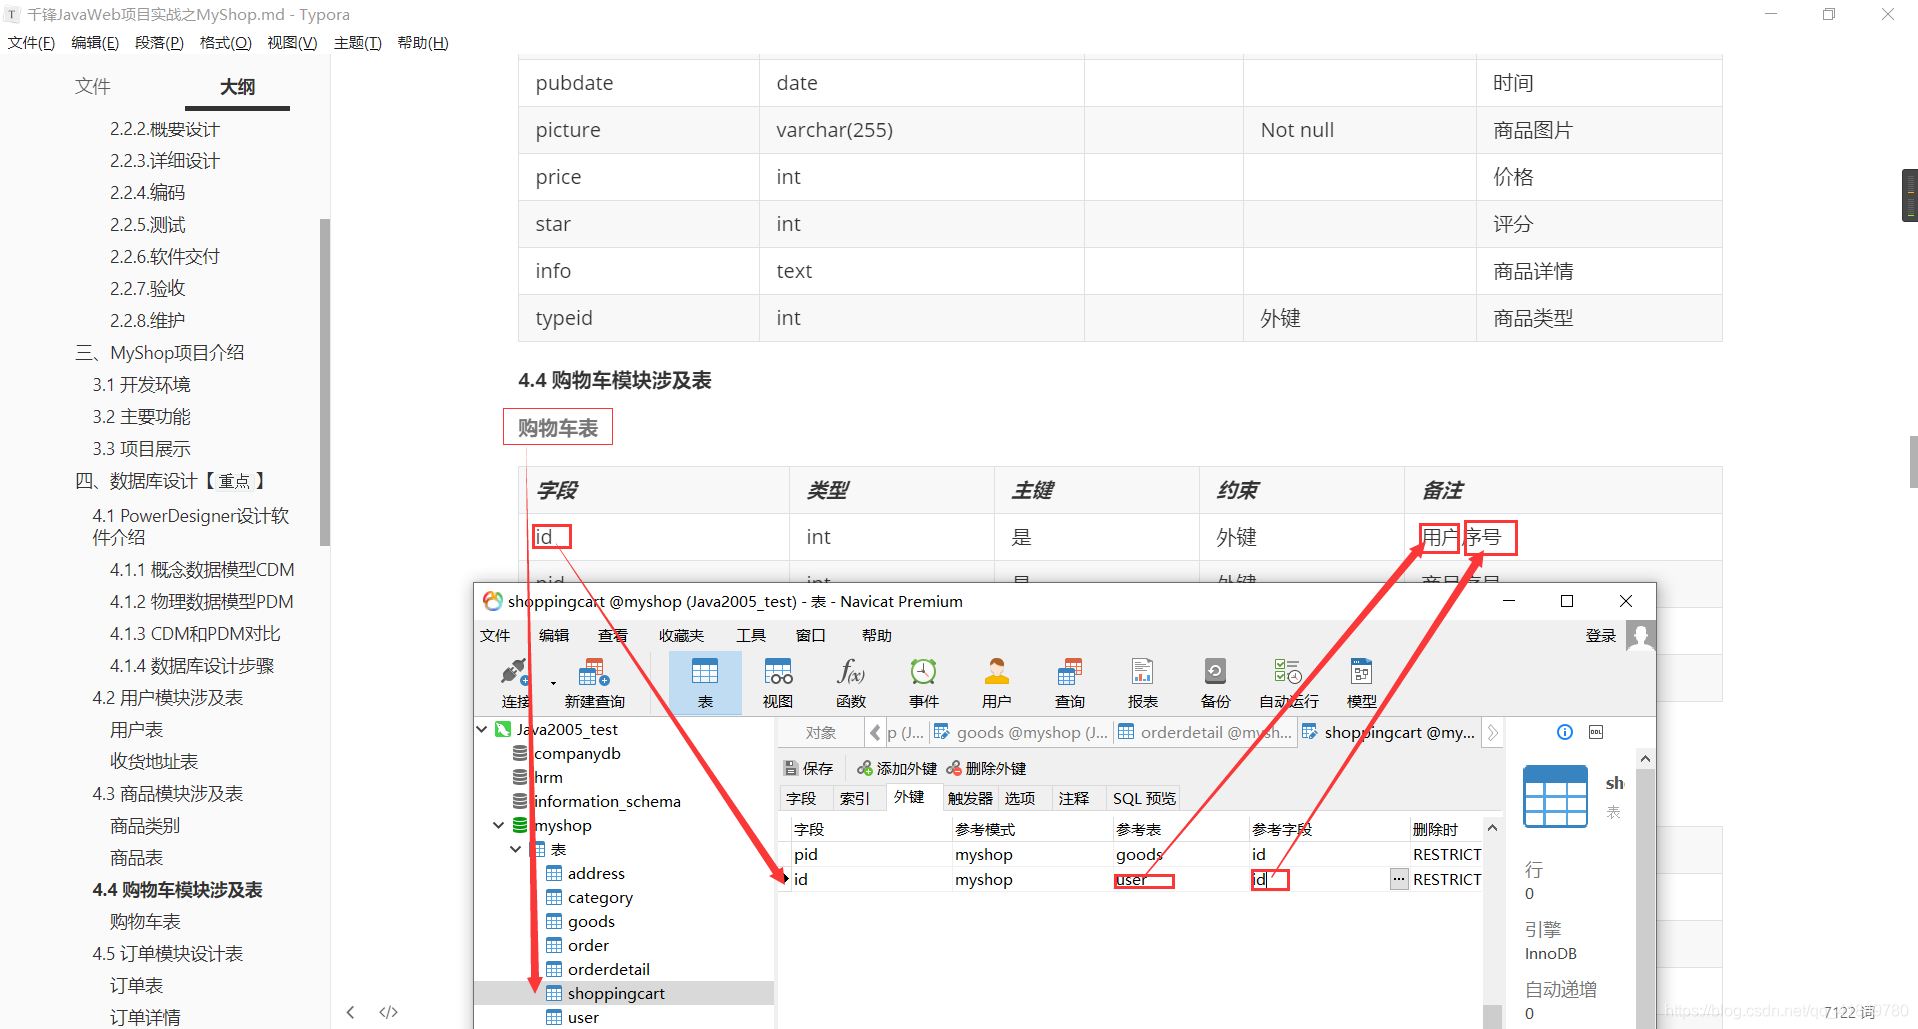This screenshot has height=1029, width=1918.
Task: Open Typora 主题(T) menu
Action: click(358, 43)
